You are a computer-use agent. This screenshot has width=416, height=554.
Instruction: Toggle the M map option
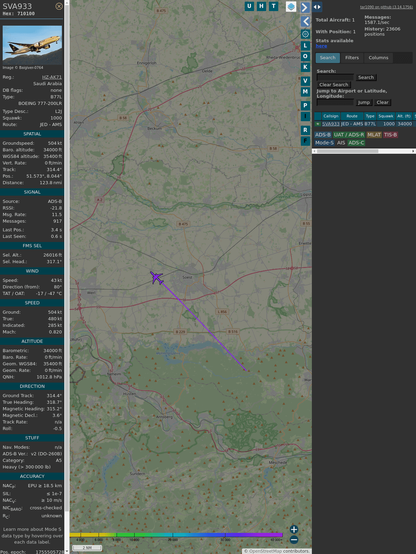(x=305, y=92)
